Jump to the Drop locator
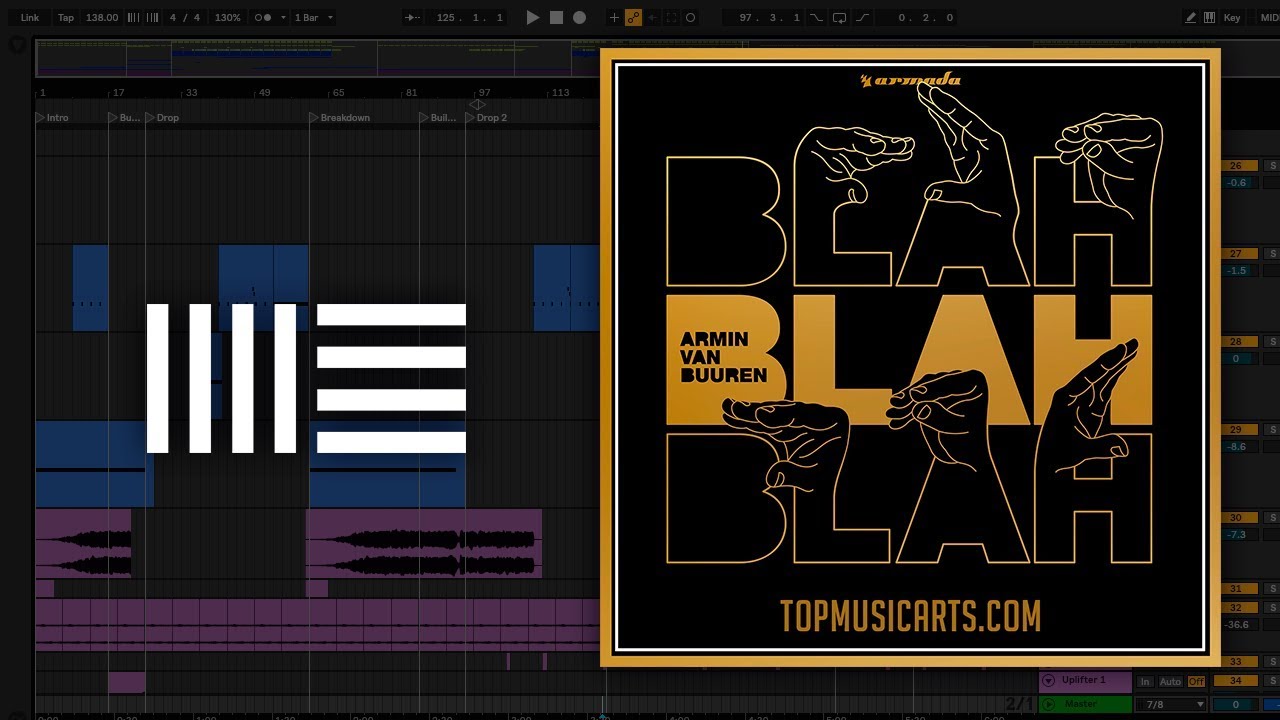 163,117
